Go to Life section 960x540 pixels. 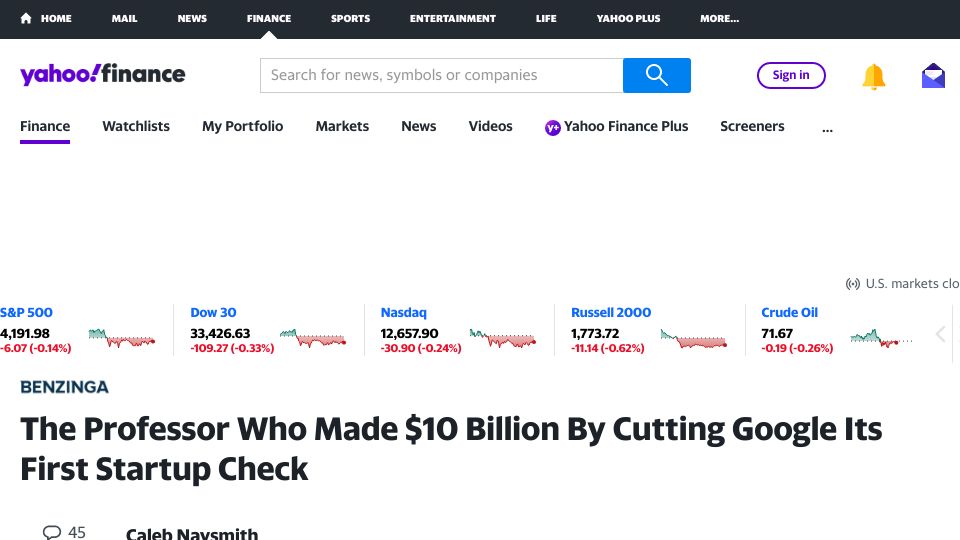[546, 18]
